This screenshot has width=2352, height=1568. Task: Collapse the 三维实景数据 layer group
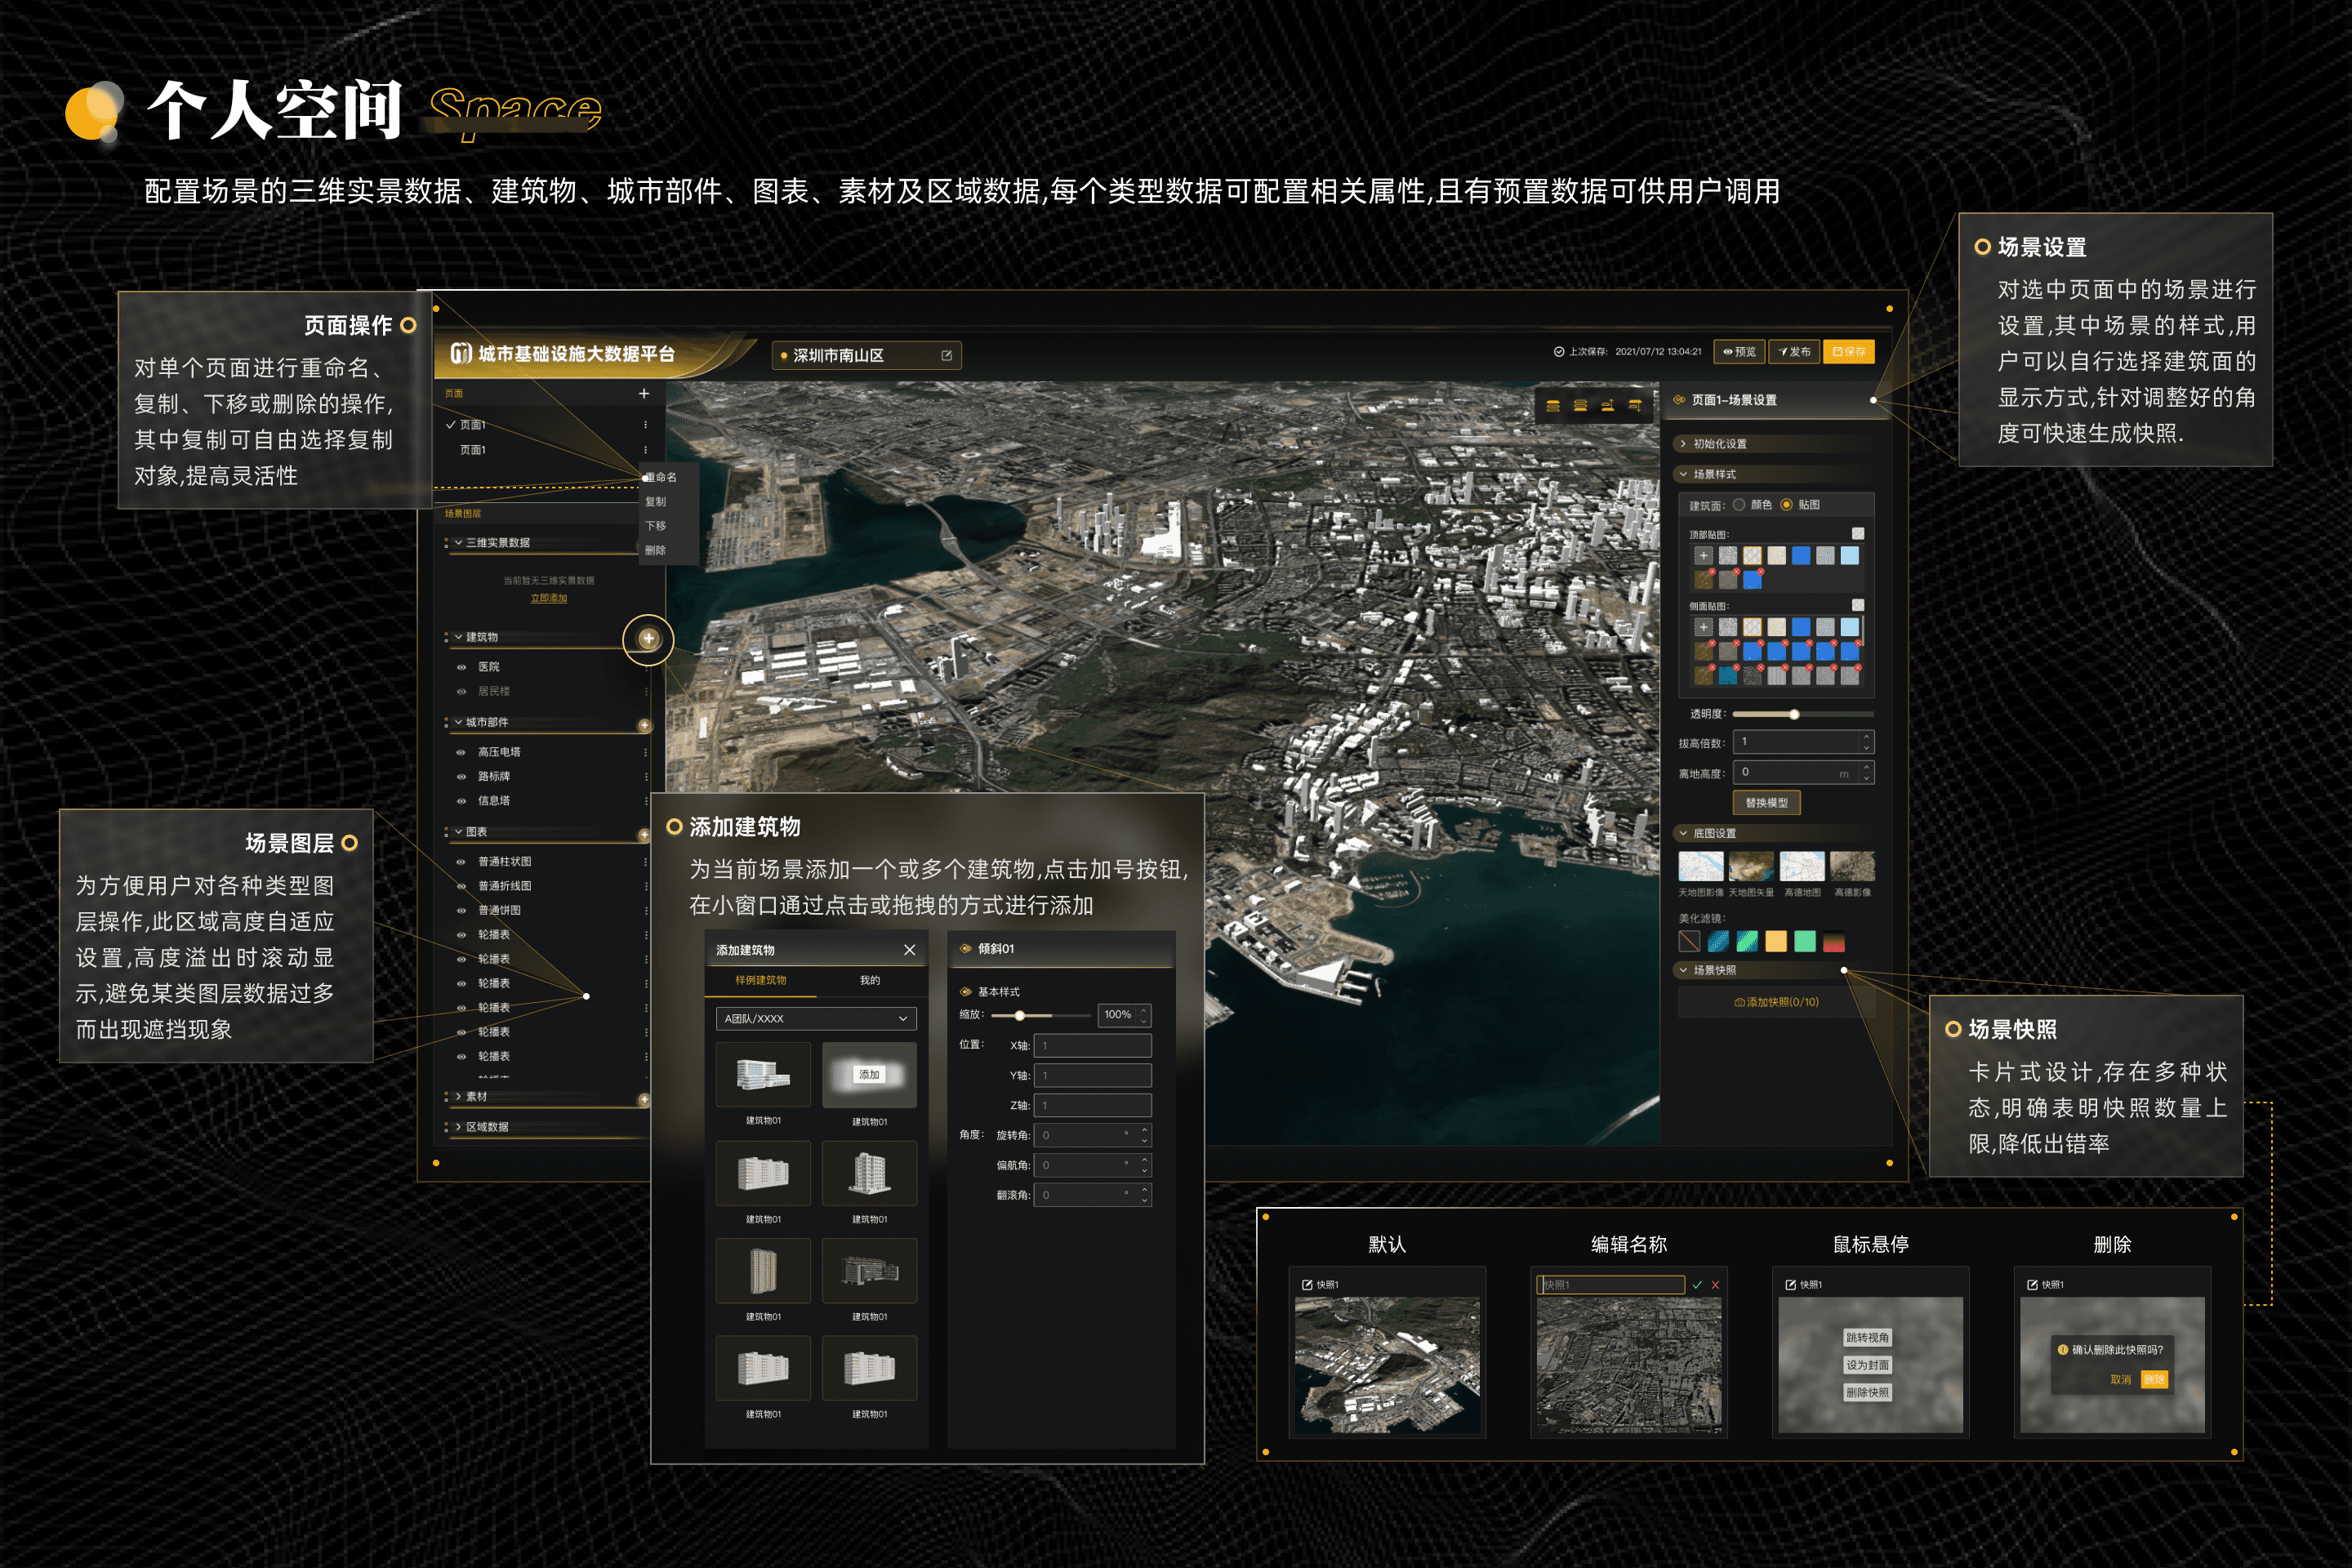[x=458, y=543]
